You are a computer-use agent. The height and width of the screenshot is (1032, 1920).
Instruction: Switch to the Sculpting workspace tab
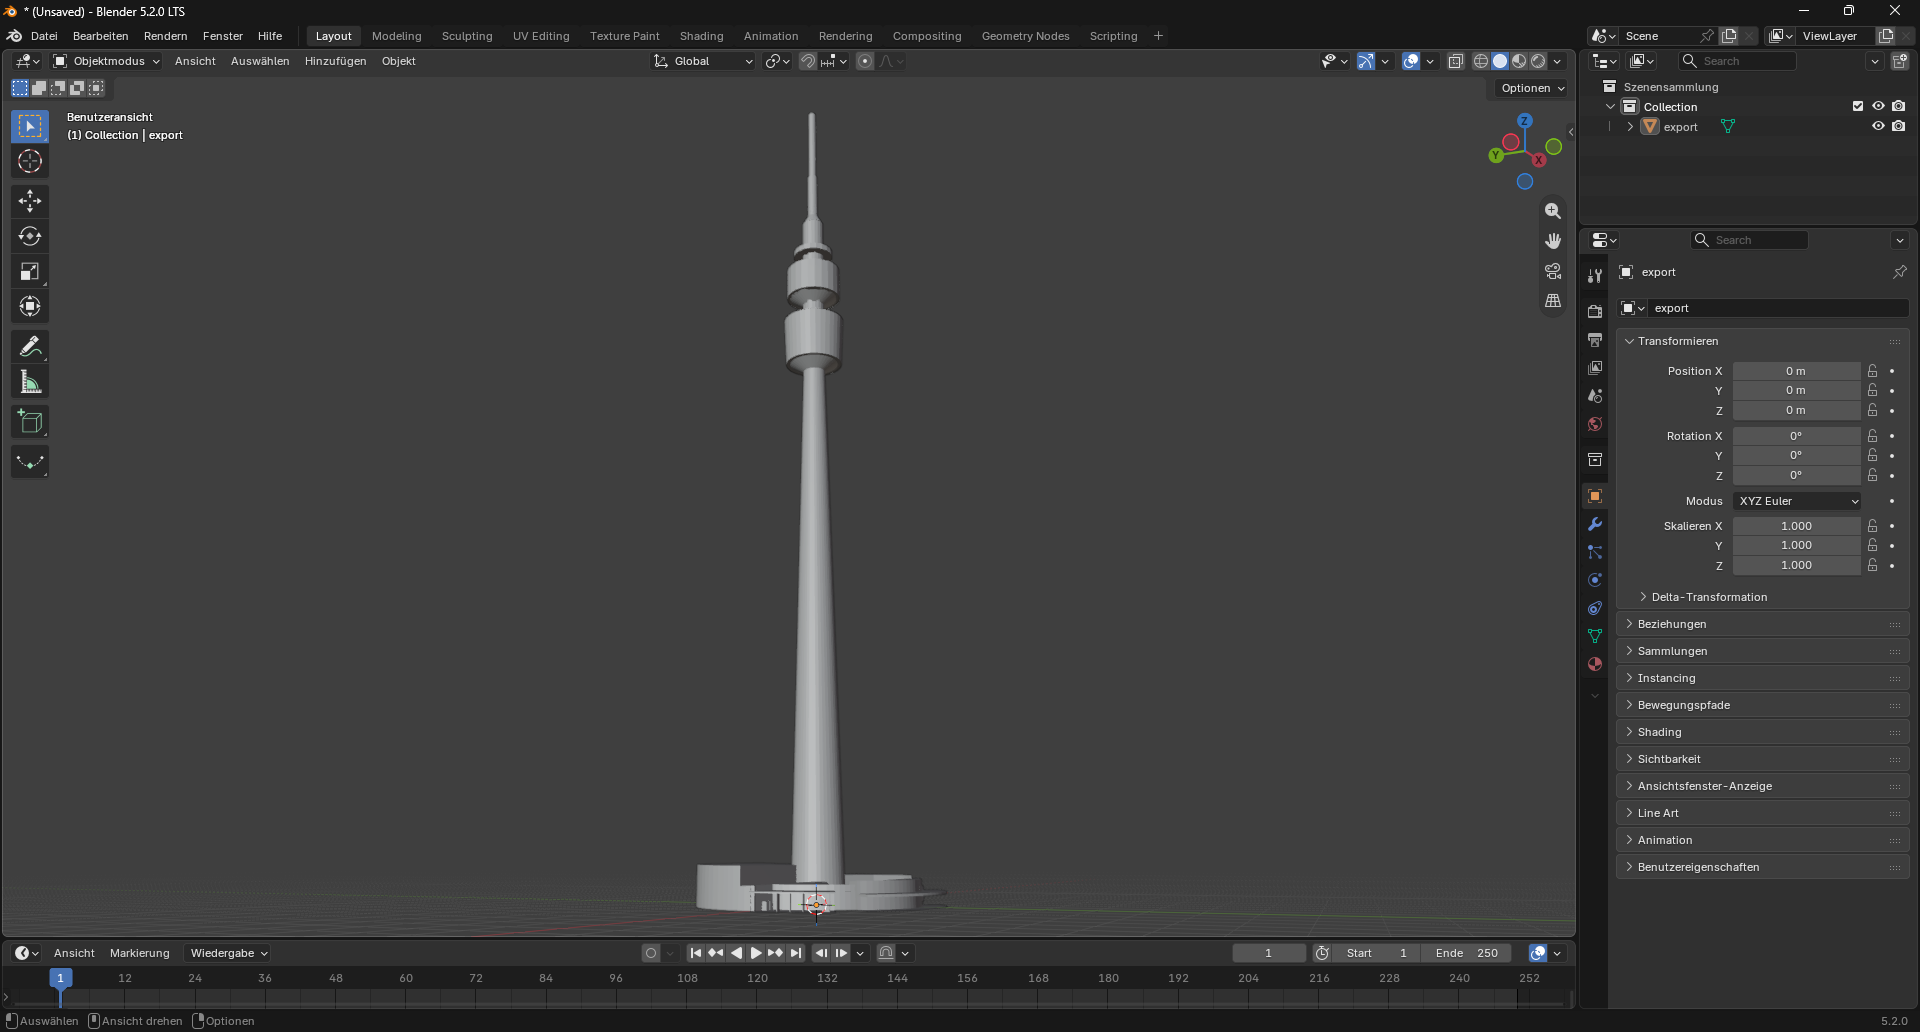coord(467,36)
